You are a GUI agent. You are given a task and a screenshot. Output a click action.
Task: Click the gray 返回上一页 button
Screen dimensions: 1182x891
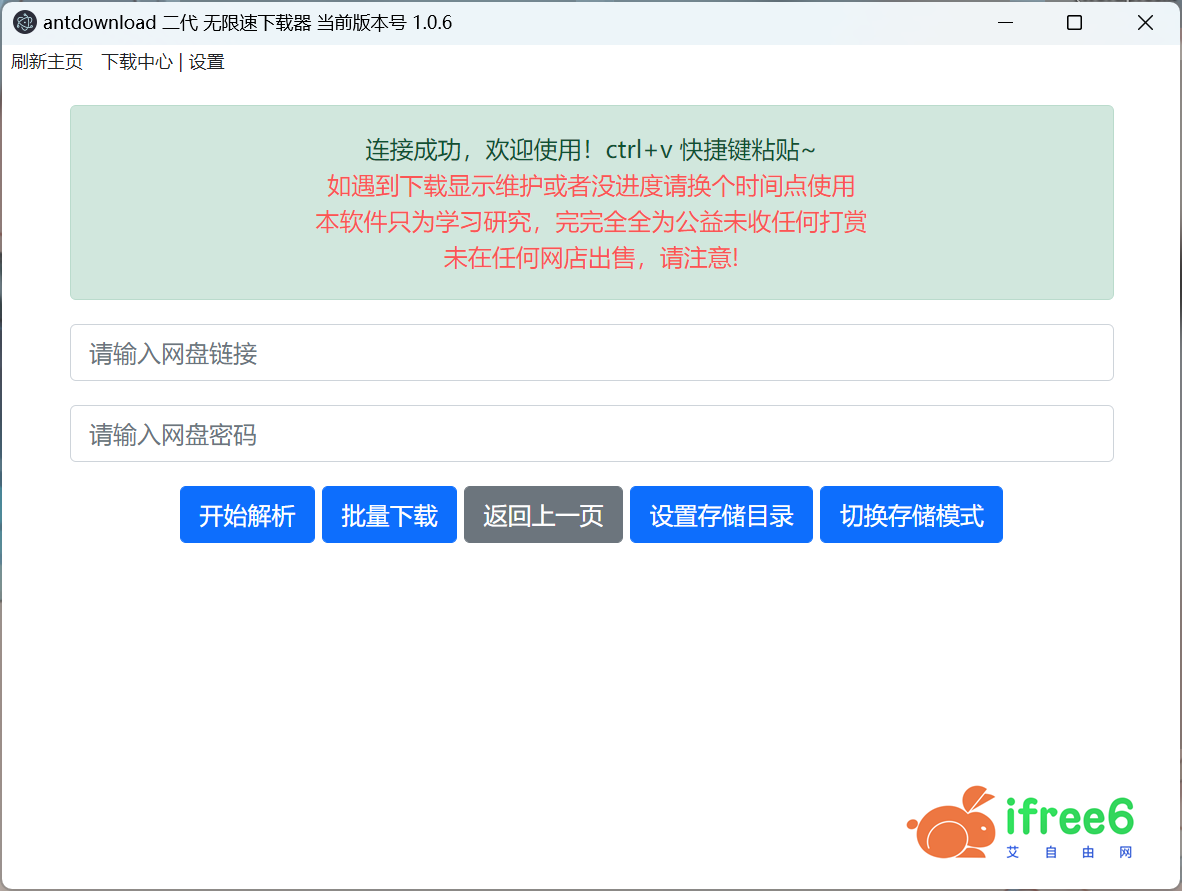(x=543, y=515)
